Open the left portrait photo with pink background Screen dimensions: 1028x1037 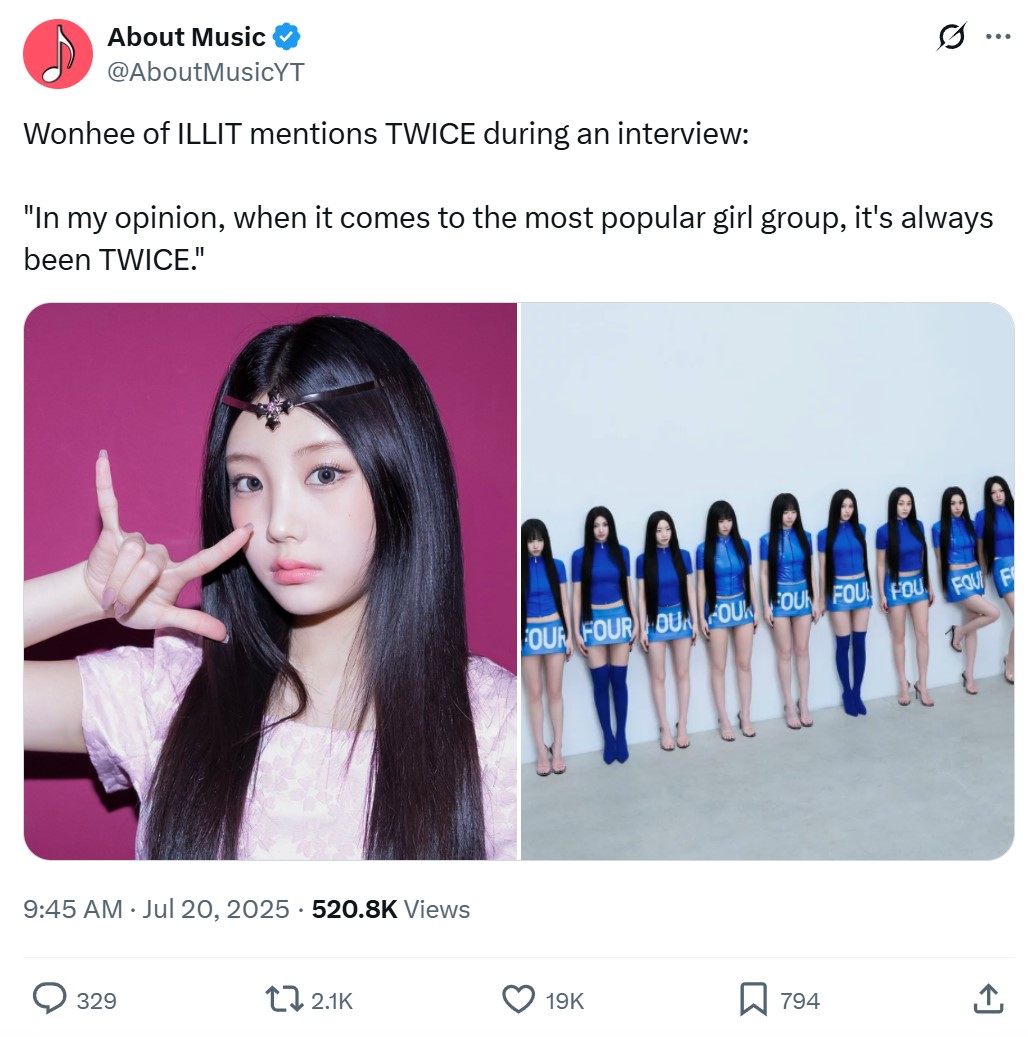[270, 581]
